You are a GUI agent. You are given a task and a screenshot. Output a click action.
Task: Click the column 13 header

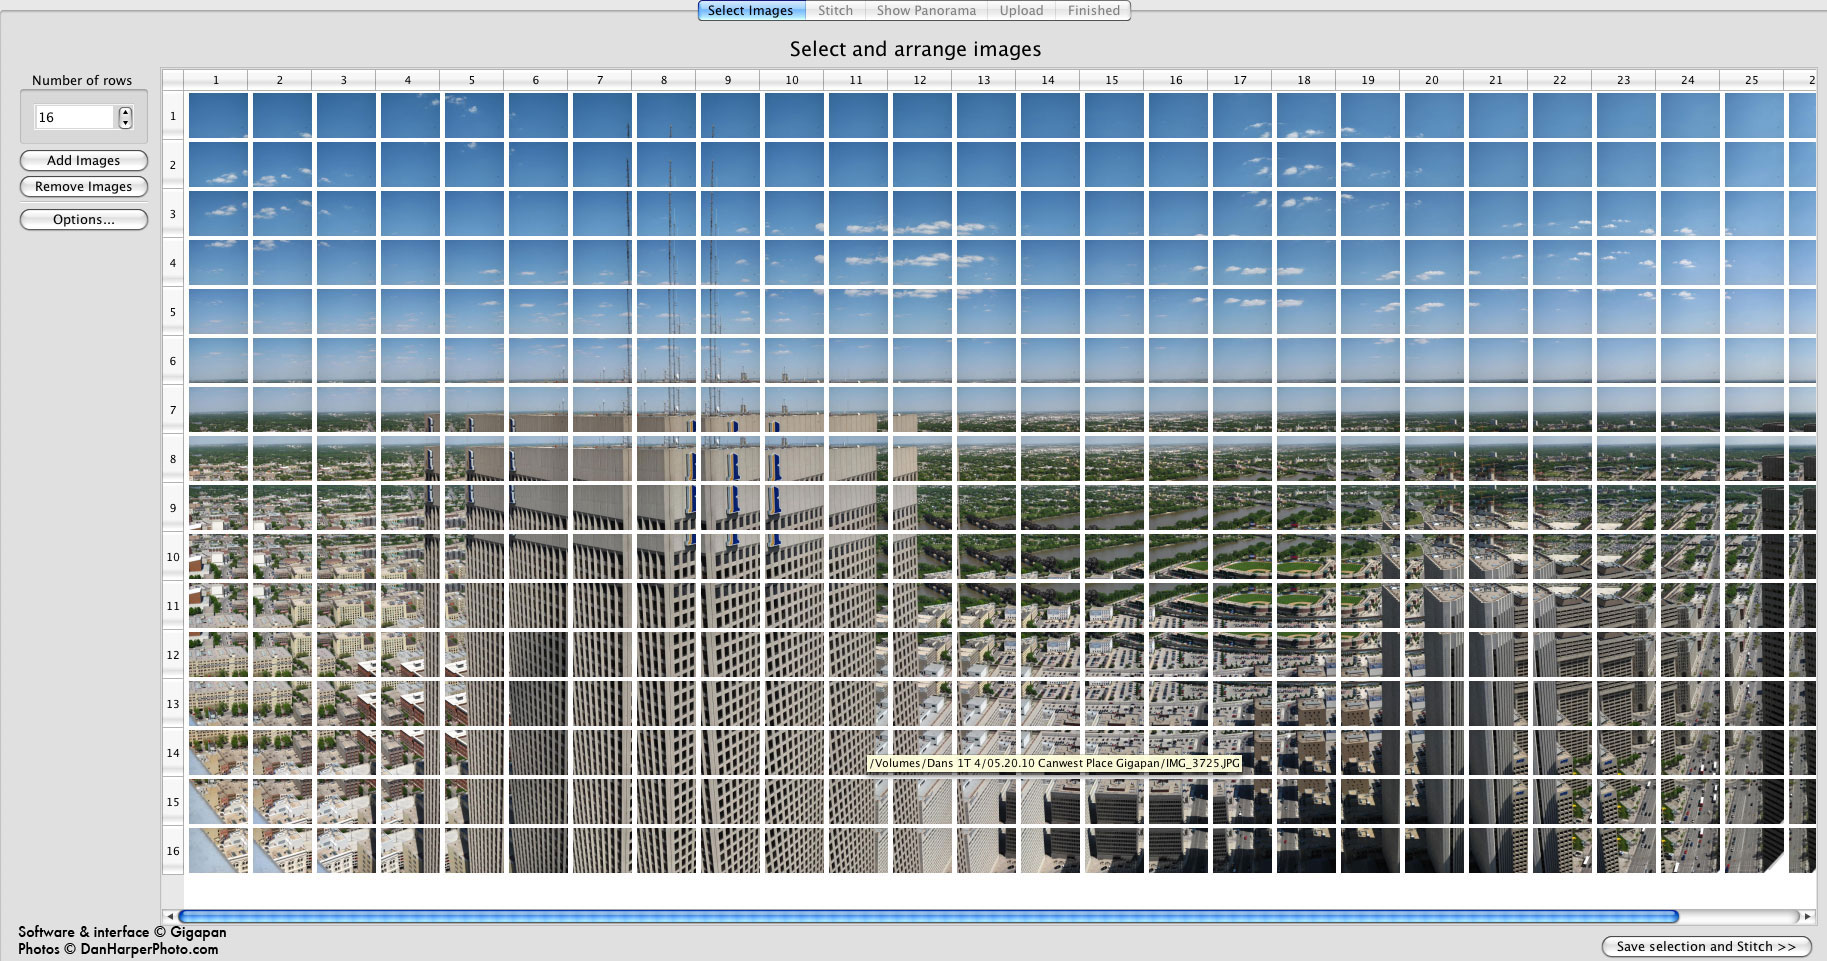click(x=984, y=80)
